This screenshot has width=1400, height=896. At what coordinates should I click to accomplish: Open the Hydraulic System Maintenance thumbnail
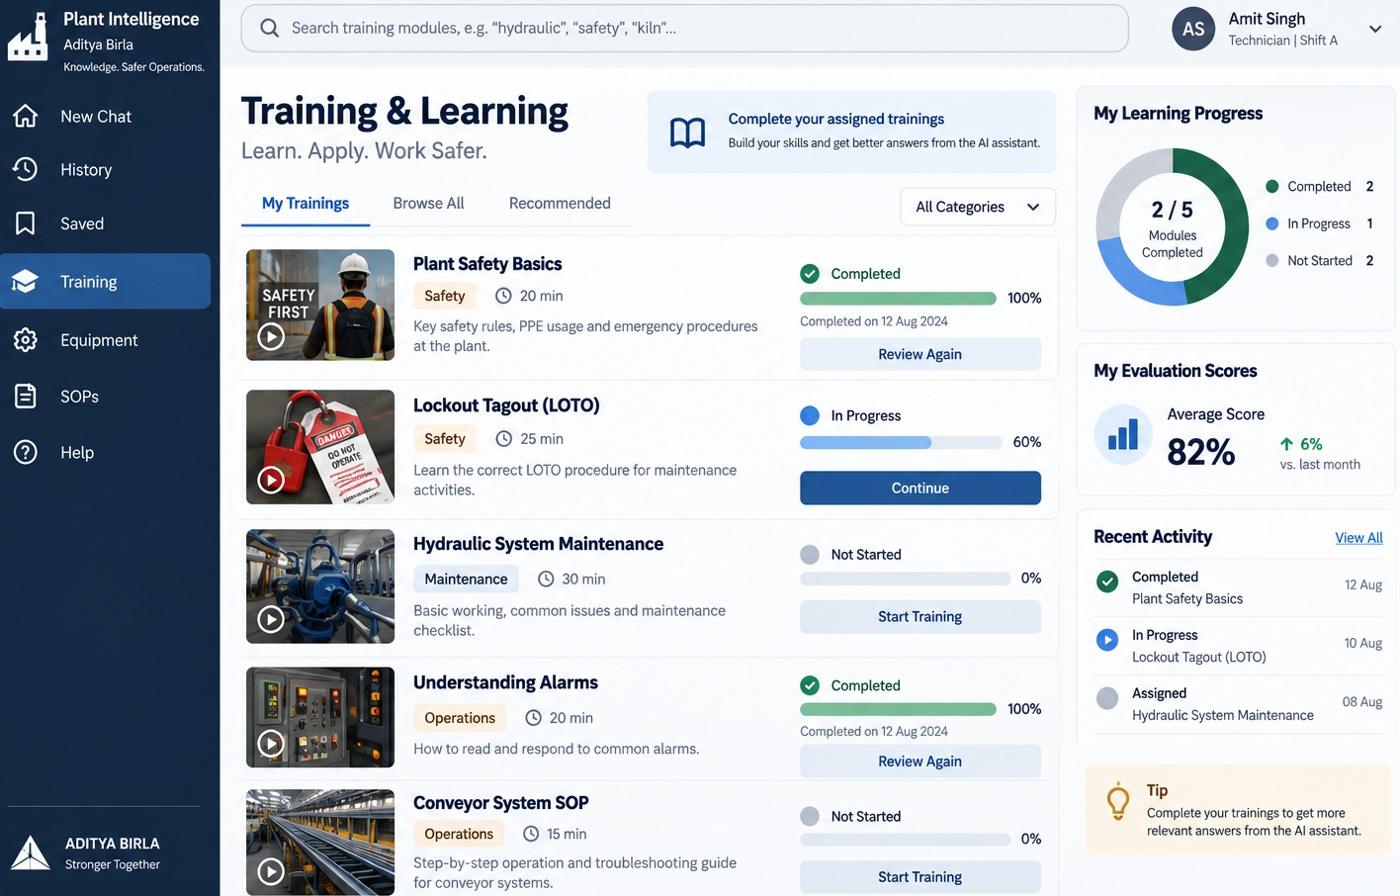pos(320,586)
